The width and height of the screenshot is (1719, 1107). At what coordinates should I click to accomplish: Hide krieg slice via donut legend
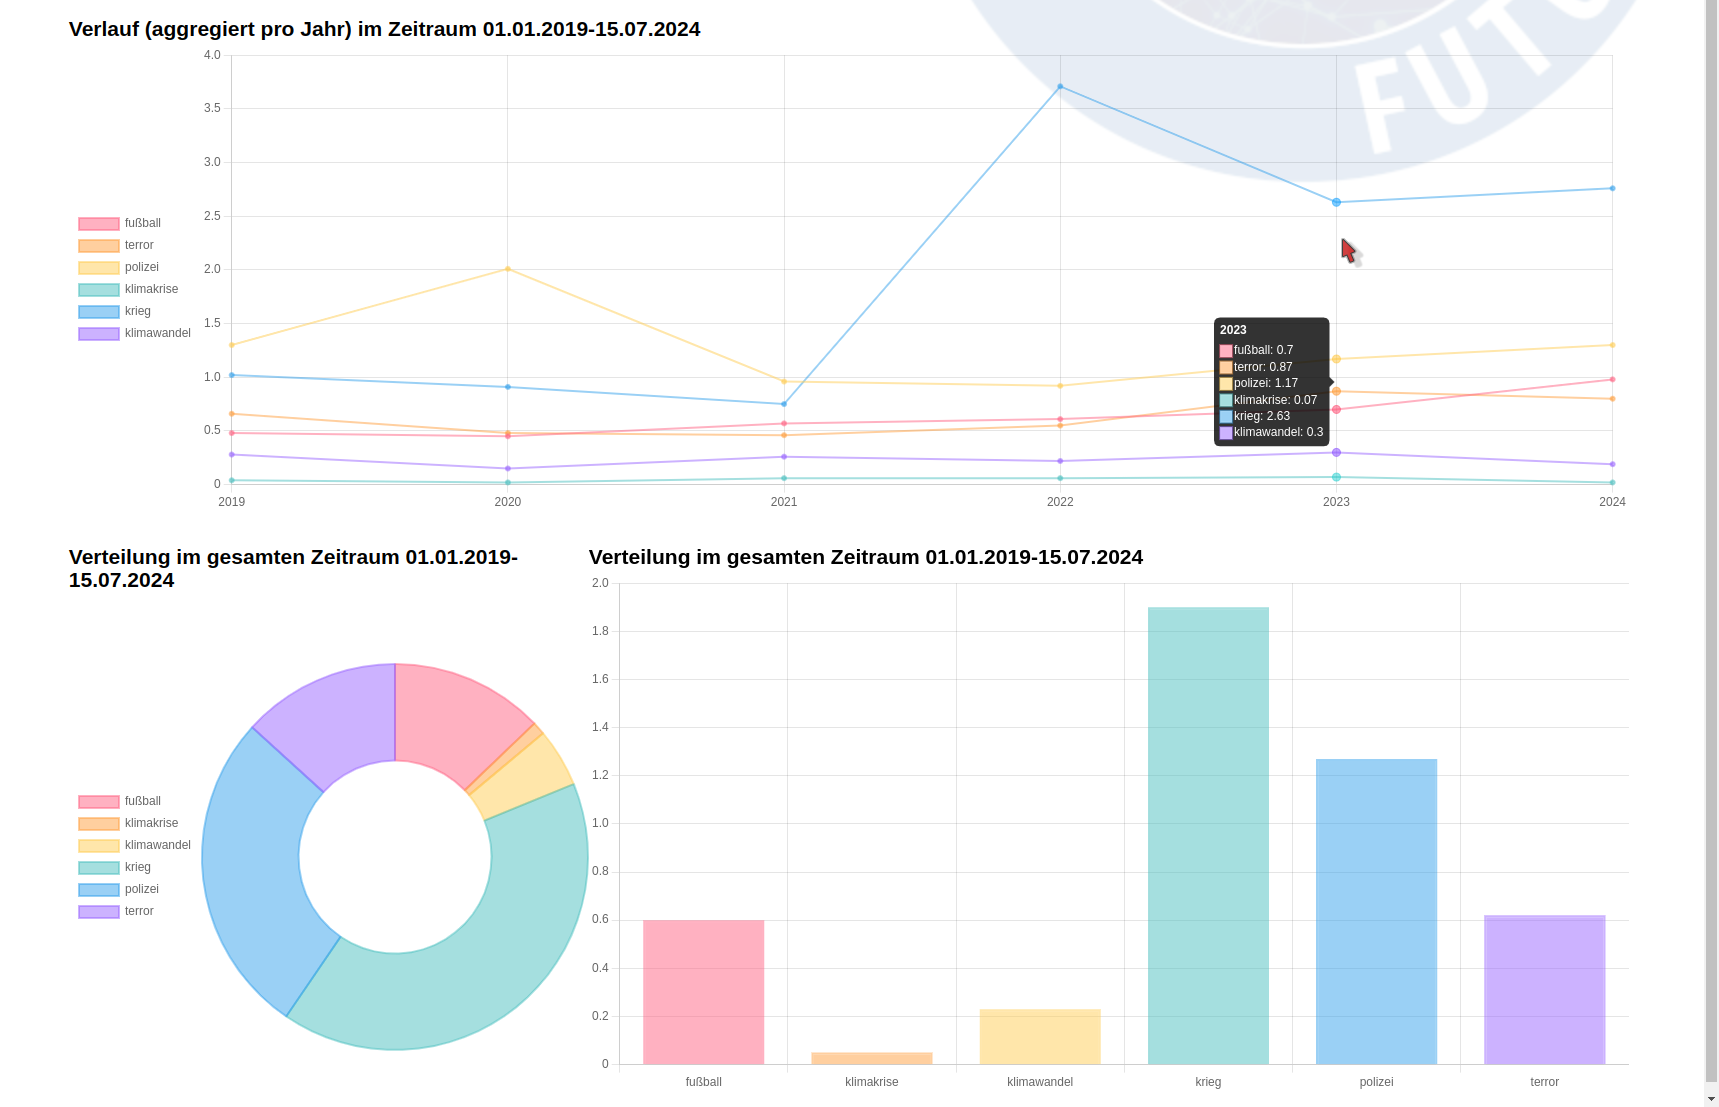pyautogui.click(x=115, y=867)
